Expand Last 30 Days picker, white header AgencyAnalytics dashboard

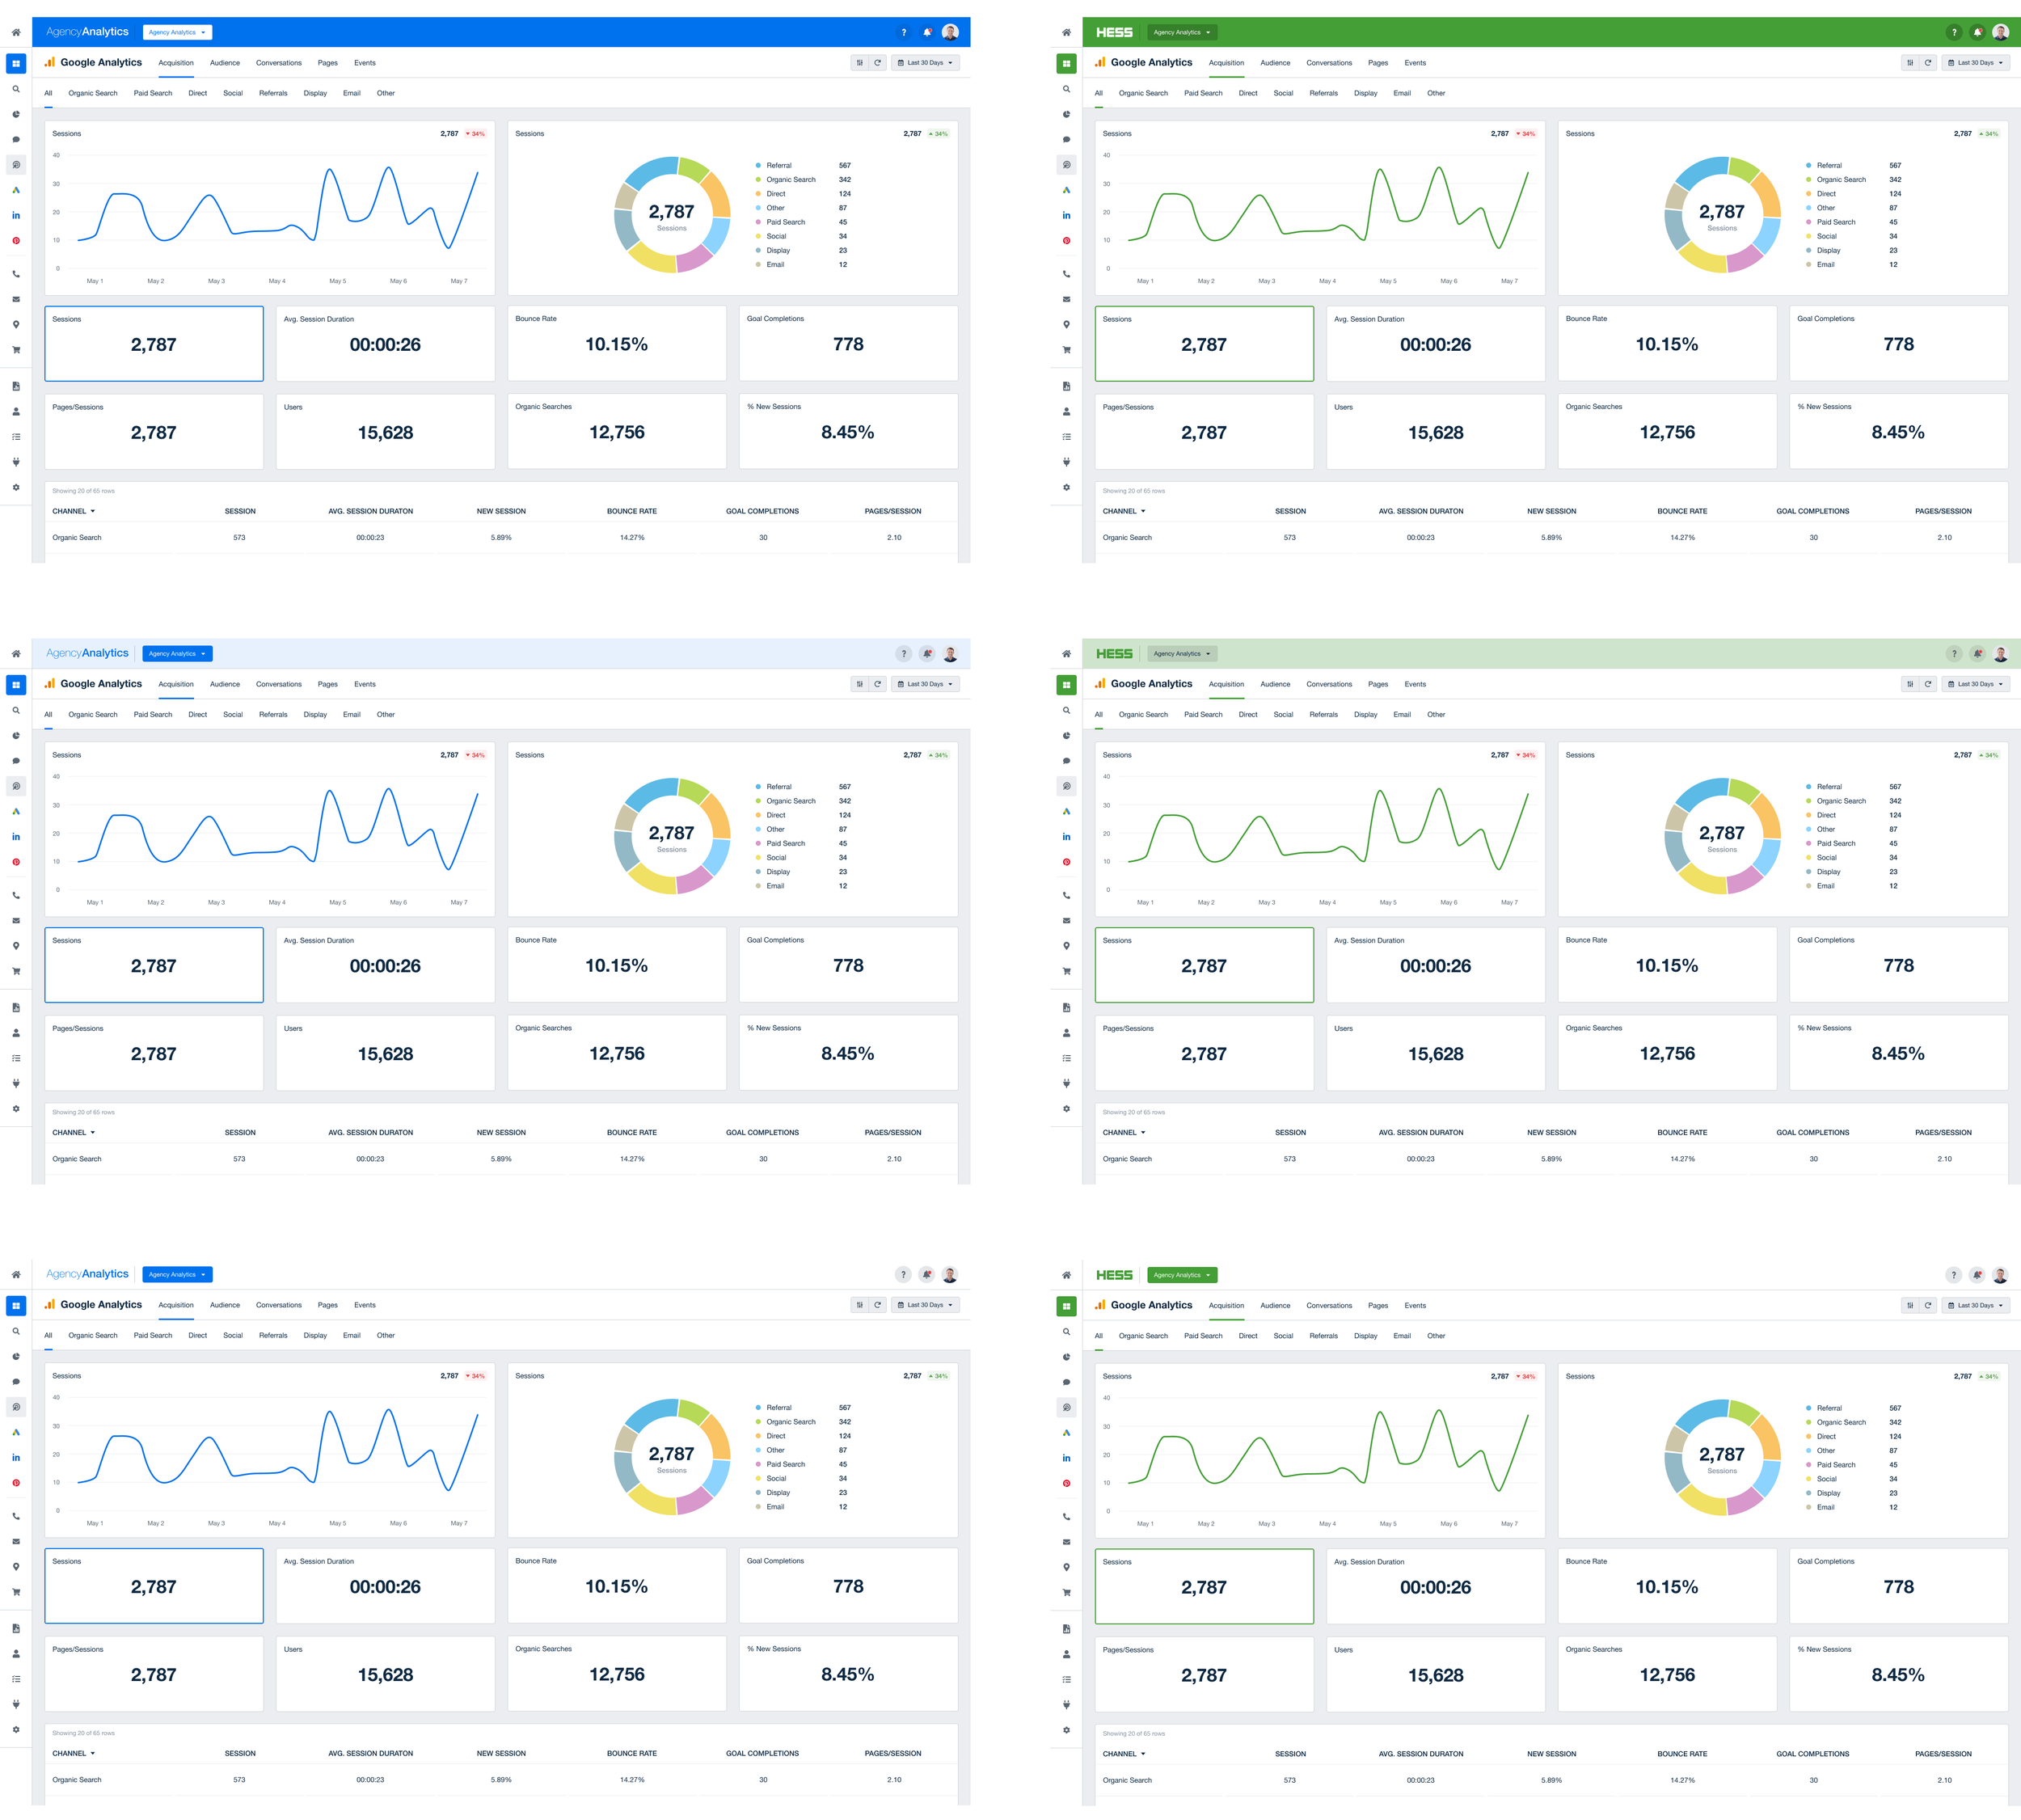click(x=925, y=1305)
